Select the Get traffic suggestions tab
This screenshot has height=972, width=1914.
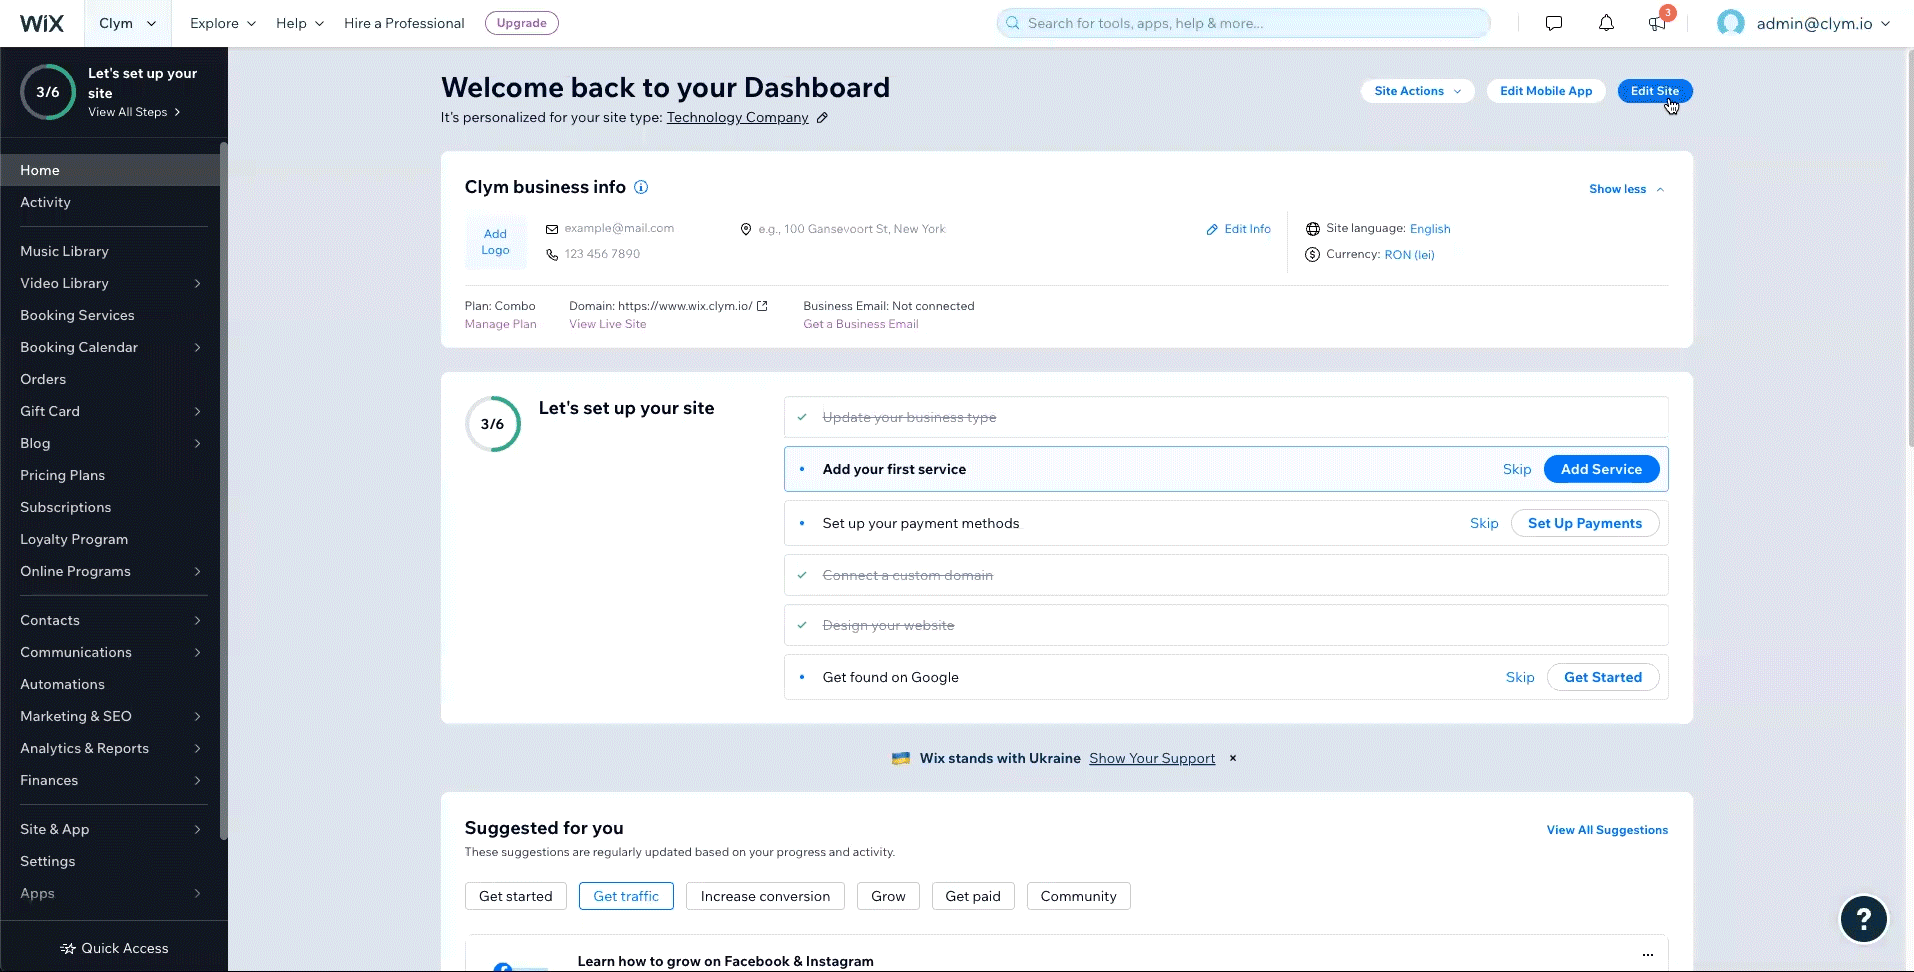tap(626, 896)
